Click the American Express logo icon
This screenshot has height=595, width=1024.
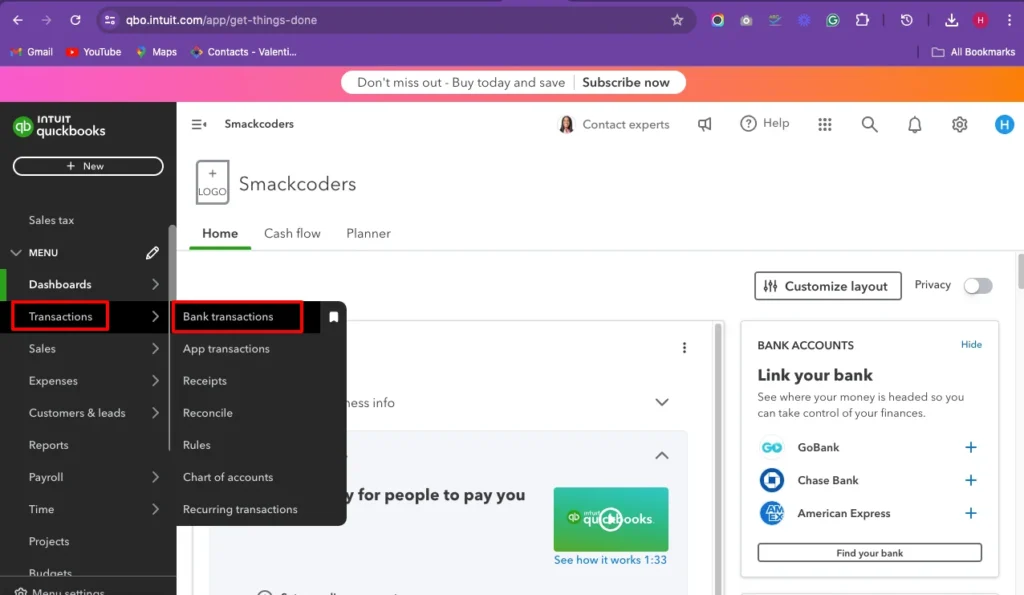[x=772, y=513]
